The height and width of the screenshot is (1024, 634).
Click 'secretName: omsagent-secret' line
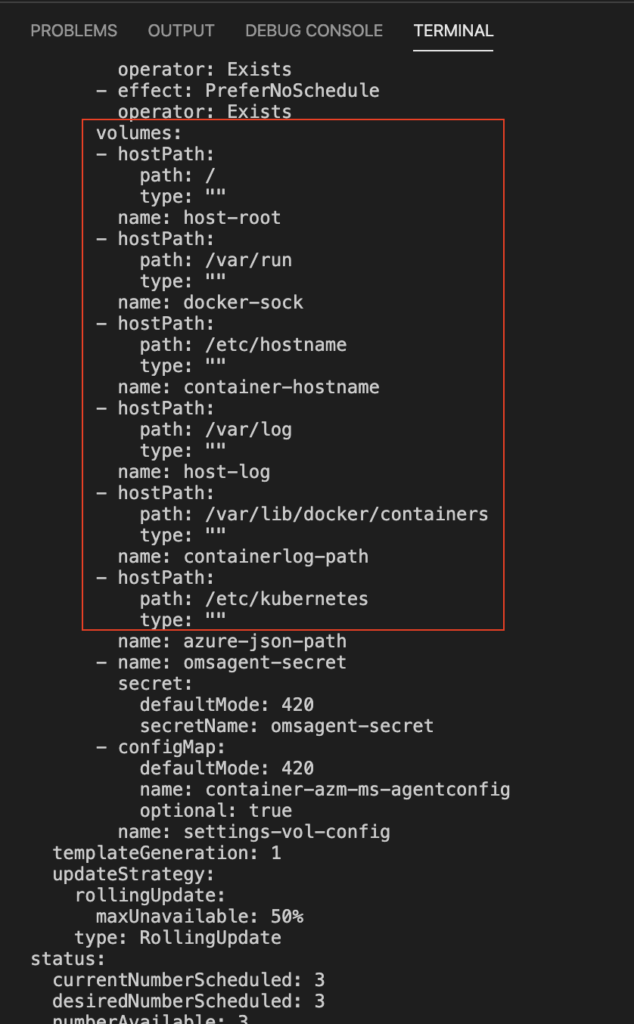pos(286,726)
